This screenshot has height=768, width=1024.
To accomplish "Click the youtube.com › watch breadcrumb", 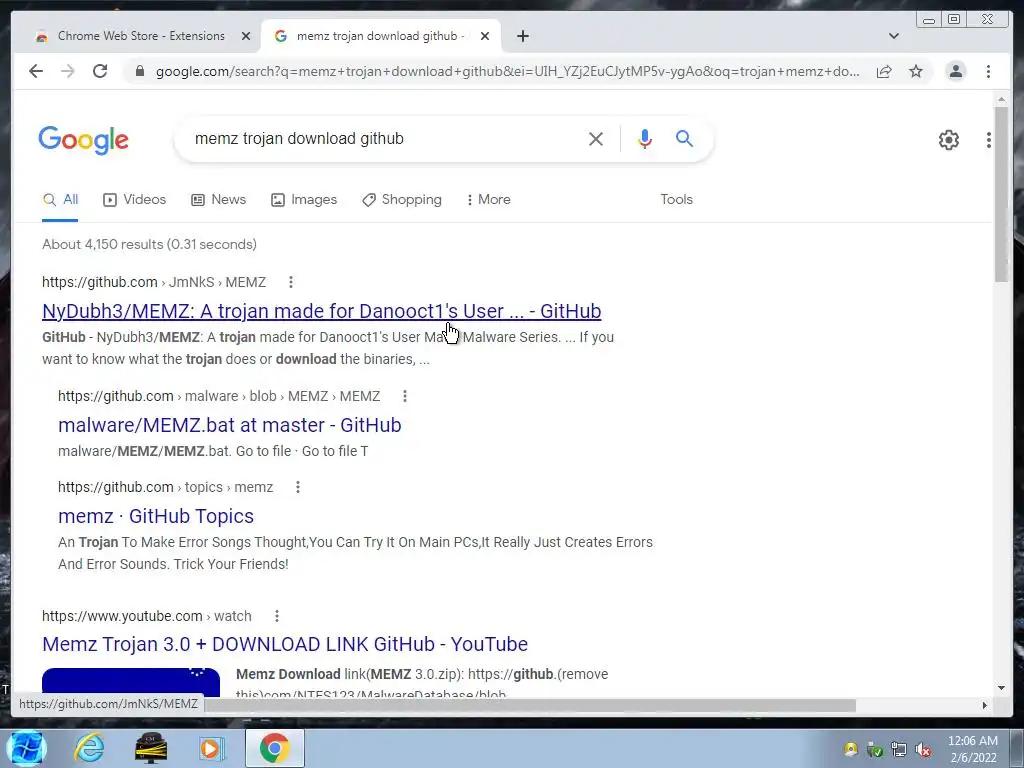I will click(146, 616).
